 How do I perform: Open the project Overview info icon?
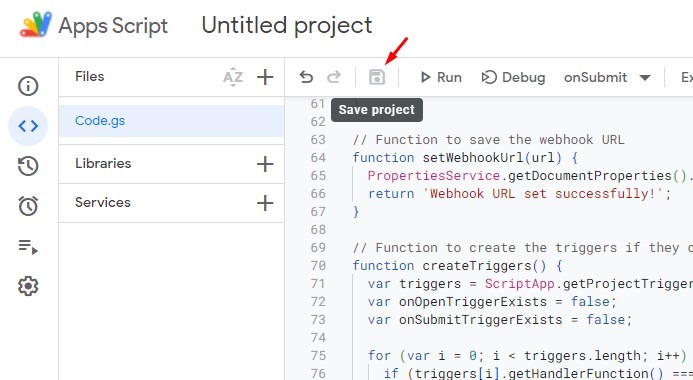click(28, 86)
